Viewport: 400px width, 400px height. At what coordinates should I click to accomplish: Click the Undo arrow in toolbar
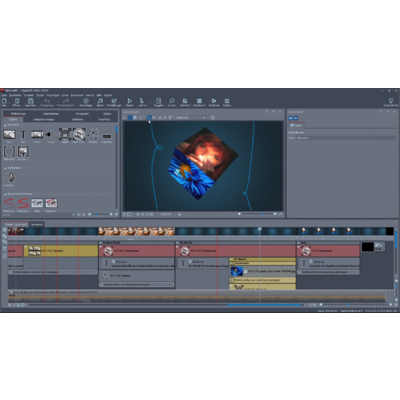tap(47, 101)
